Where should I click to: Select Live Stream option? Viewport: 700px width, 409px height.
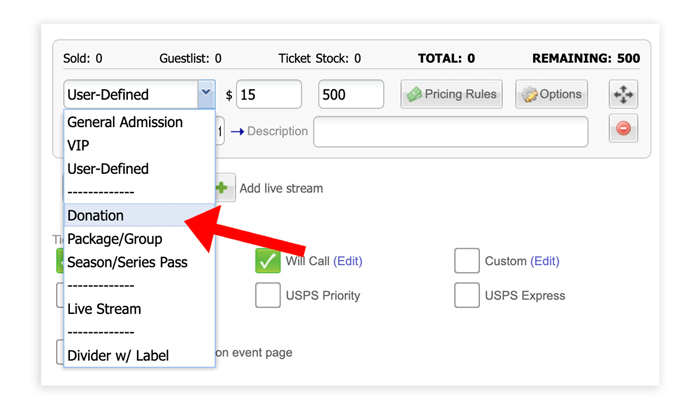[139, 309]
